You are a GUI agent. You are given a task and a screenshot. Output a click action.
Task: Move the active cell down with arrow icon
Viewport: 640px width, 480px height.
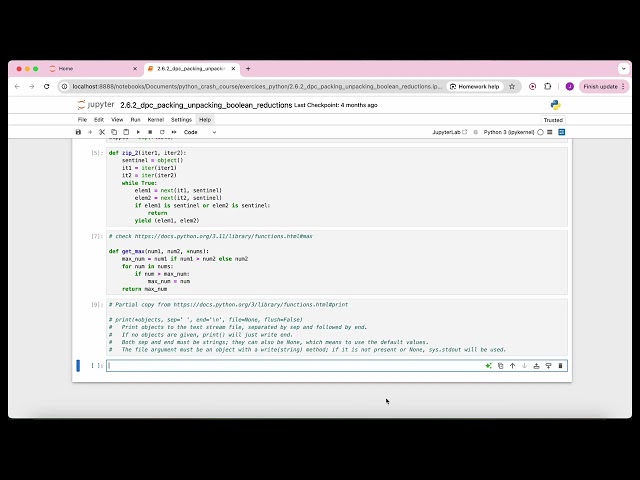(x=524, y=366)
